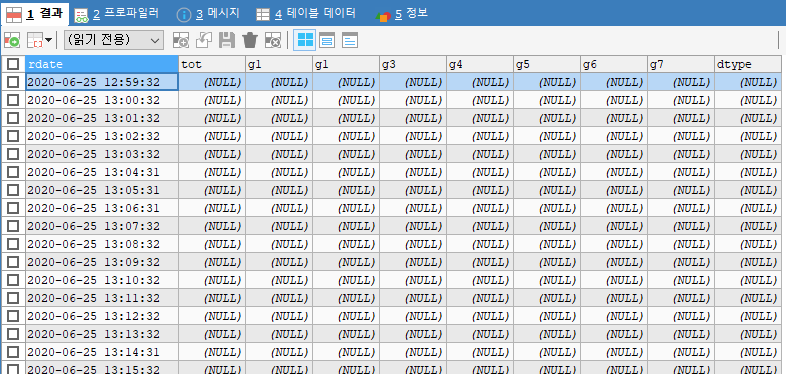Open the 5 정보 tab
The width and height of the screenshot is (786, 374).
[x=402, y=14]
